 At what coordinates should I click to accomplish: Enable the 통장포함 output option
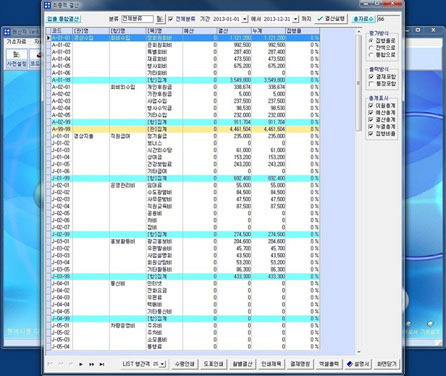[371, 84]
